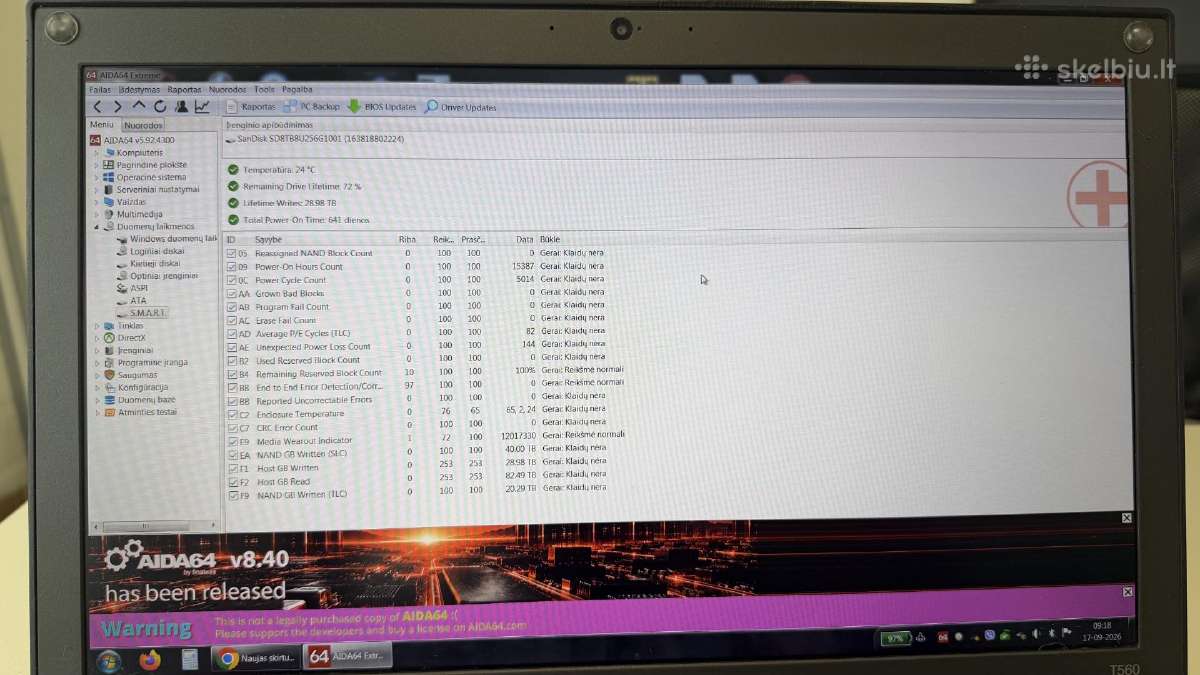This screenshot has width=1200, height=675.
Task: Close the purple Warning license banner
Action: pos(1129,592)
